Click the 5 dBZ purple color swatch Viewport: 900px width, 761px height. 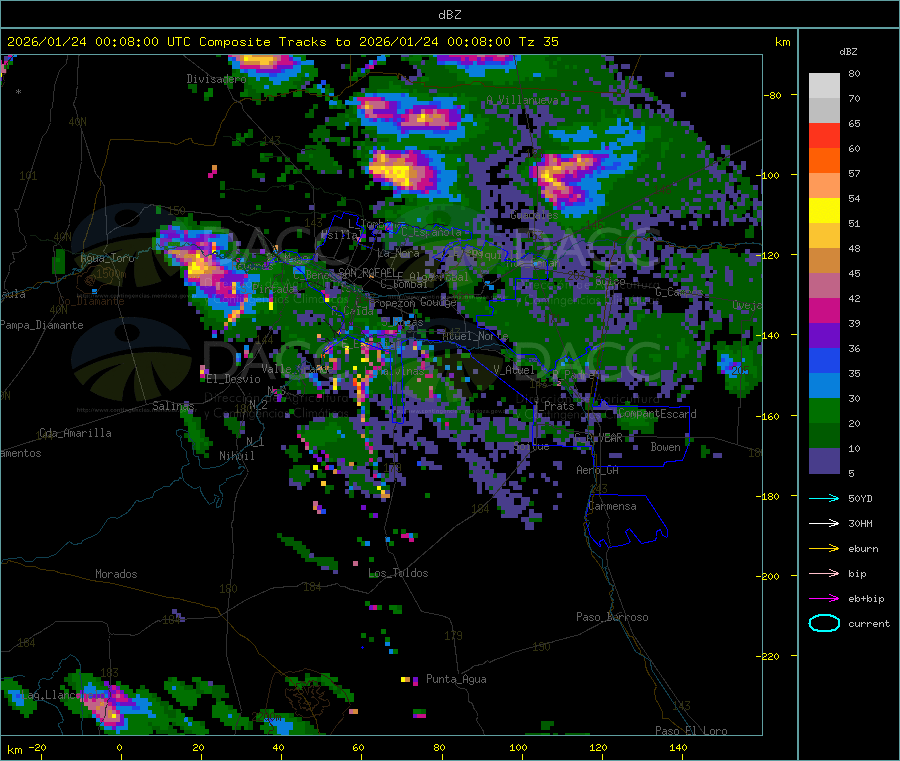tap(824, 461)
